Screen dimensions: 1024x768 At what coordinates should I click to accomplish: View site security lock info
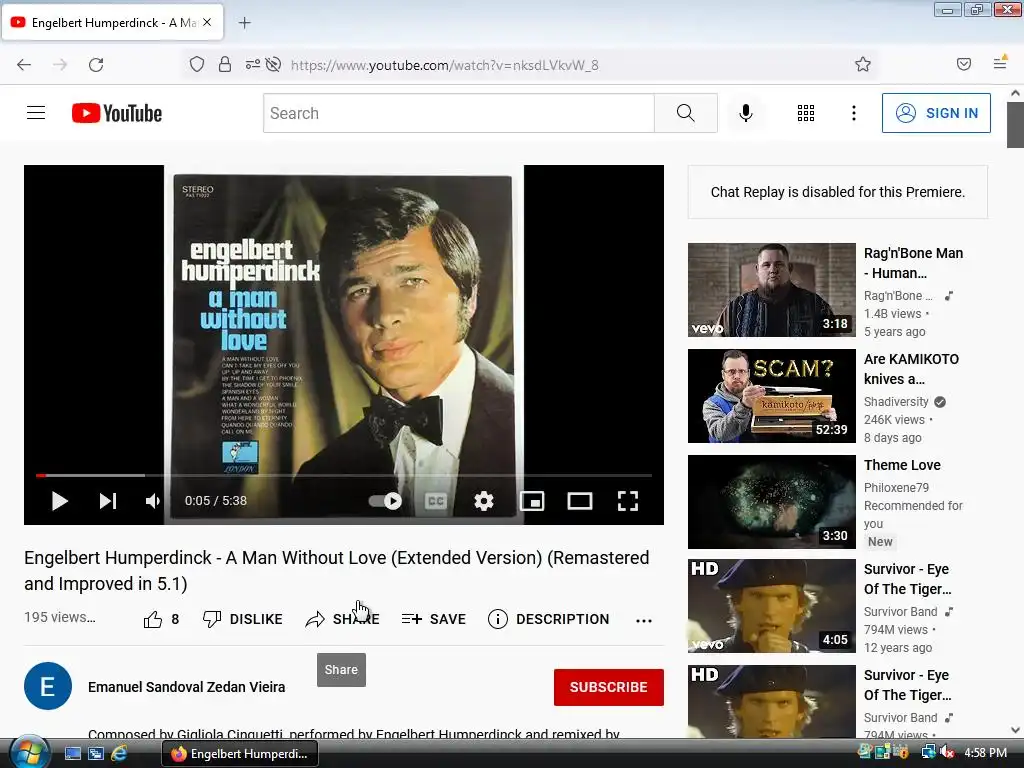pyautogui.click(x=225, y=64)
